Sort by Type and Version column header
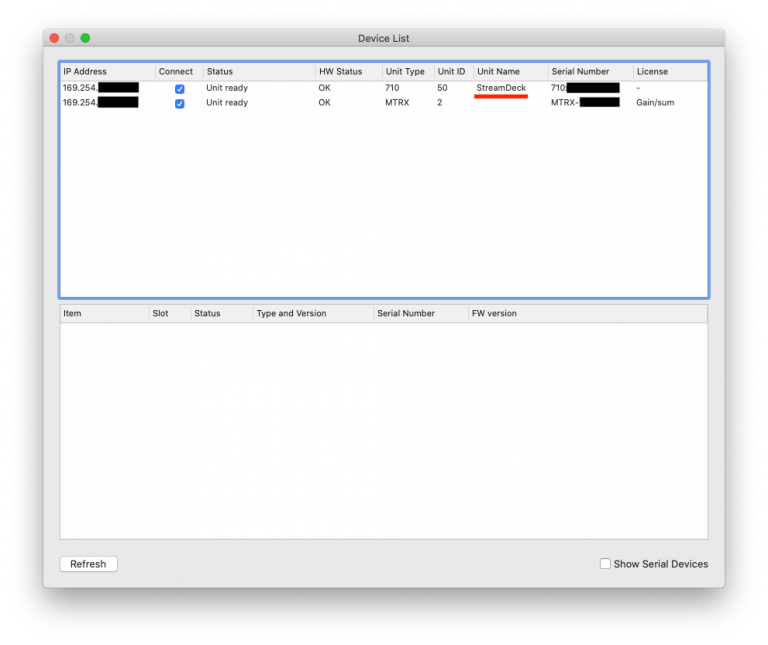Screen dimensions: 768x645 click(x=312, y=313)
